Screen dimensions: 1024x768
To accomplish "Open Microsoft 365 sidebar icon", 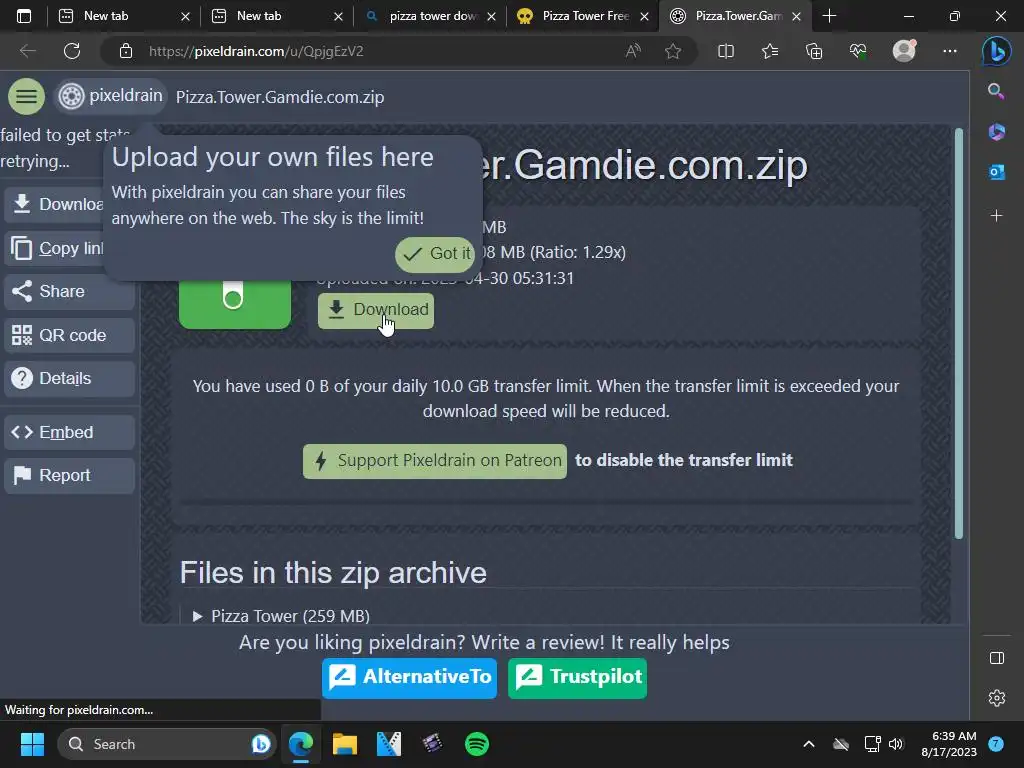I will click(996, 132).
